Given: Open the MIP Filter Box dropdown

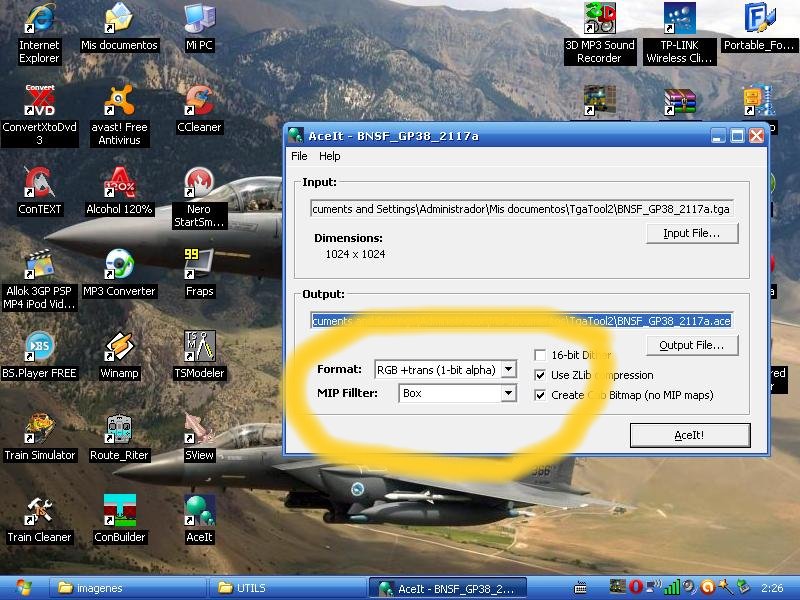Looking at the screenshot, I should [x=508, y=394].
